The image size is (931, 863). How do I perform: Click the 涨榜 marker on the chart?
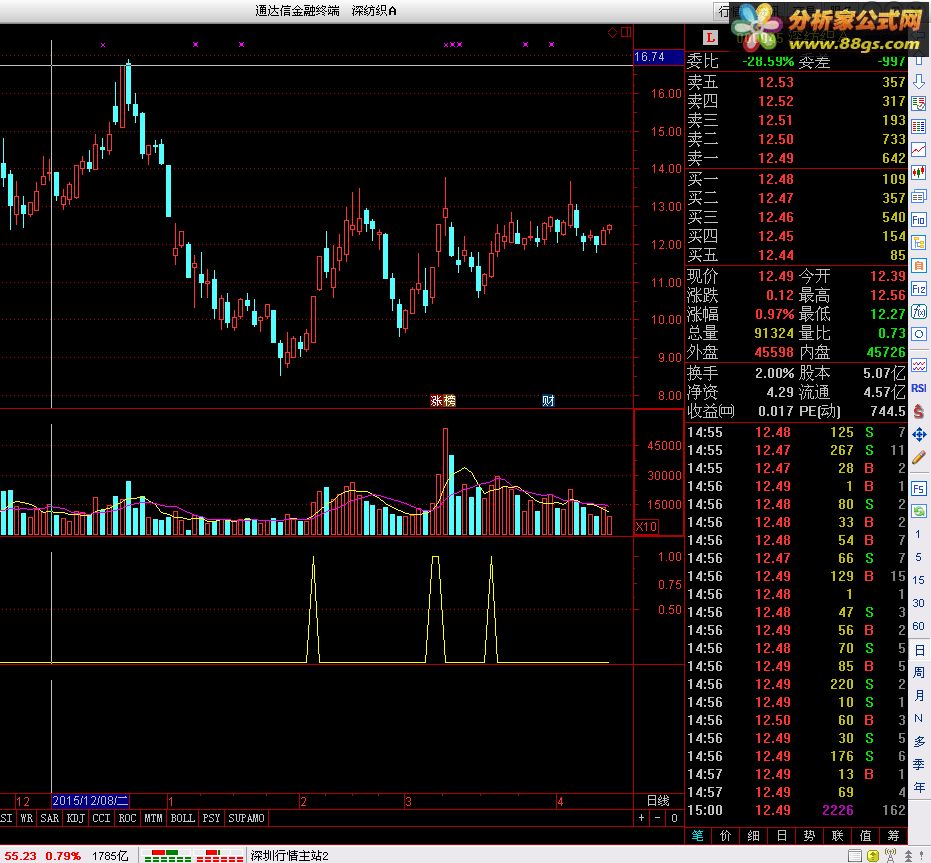pos(442,400)
